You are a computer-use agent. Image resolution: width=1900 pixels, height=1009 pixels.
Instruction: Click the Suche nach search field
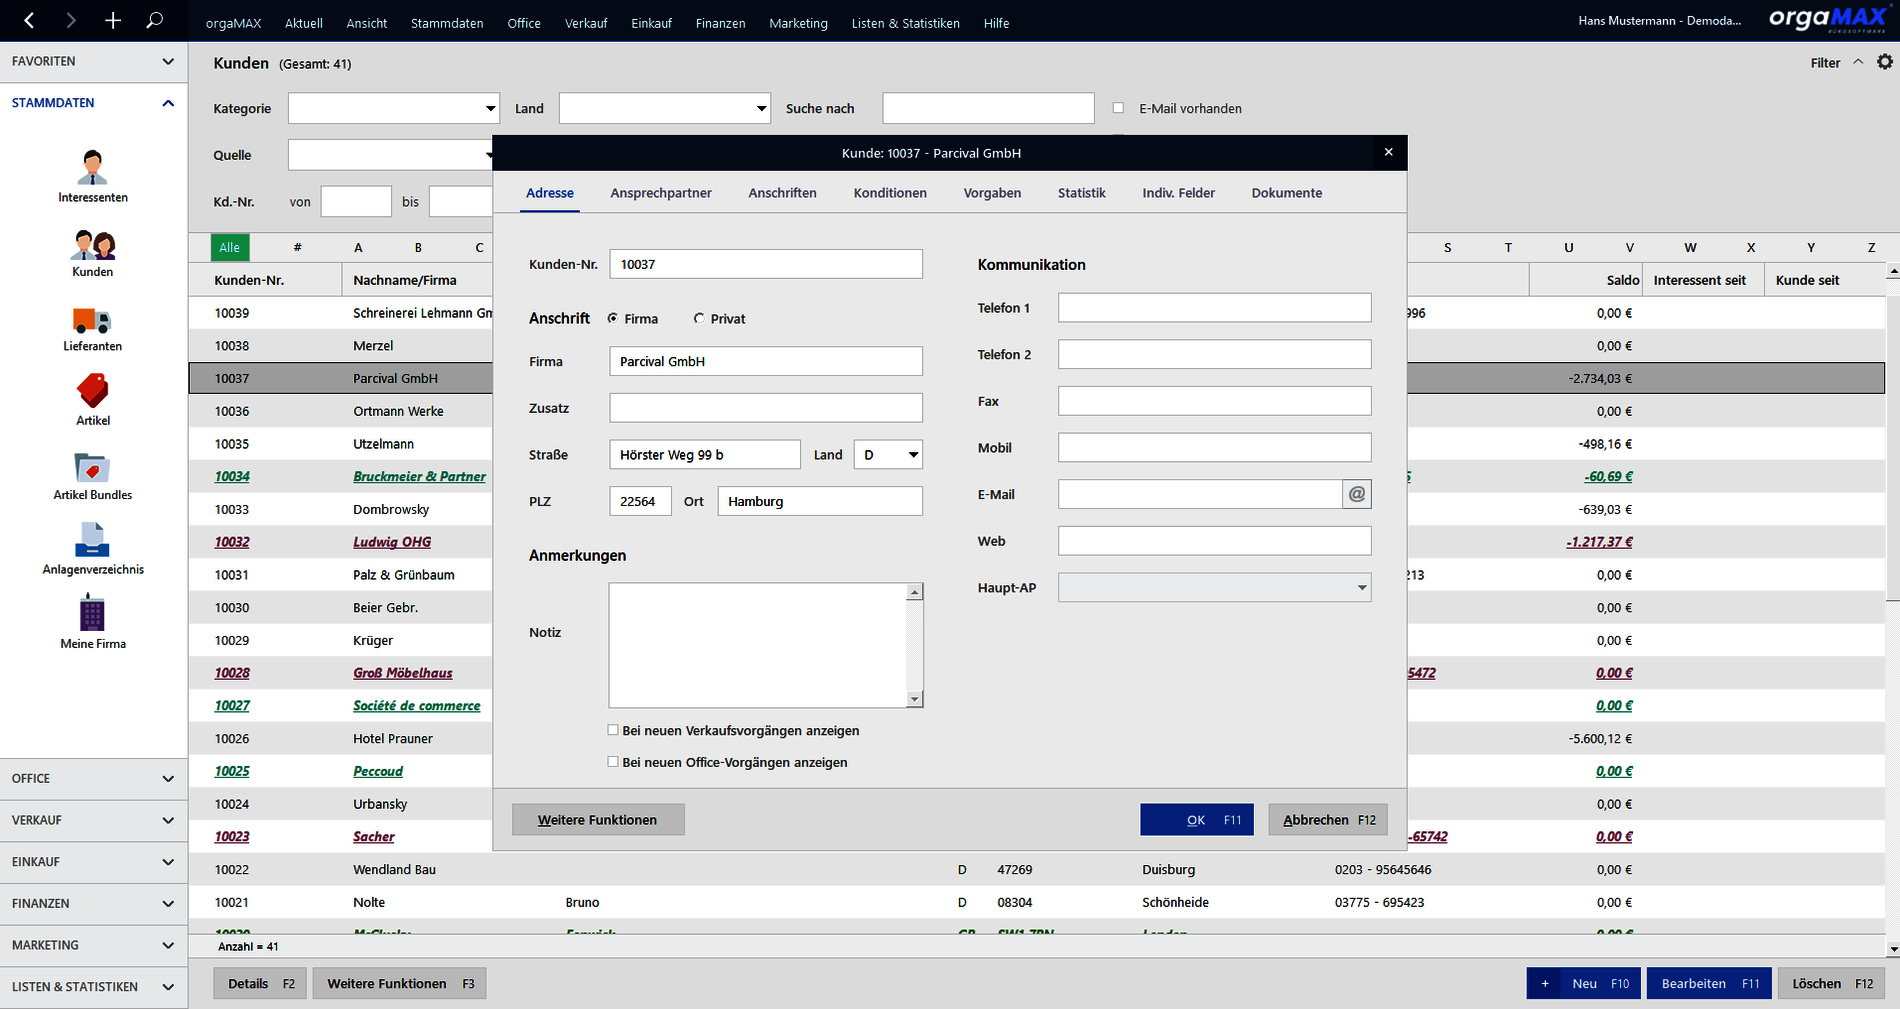[988, 108]
